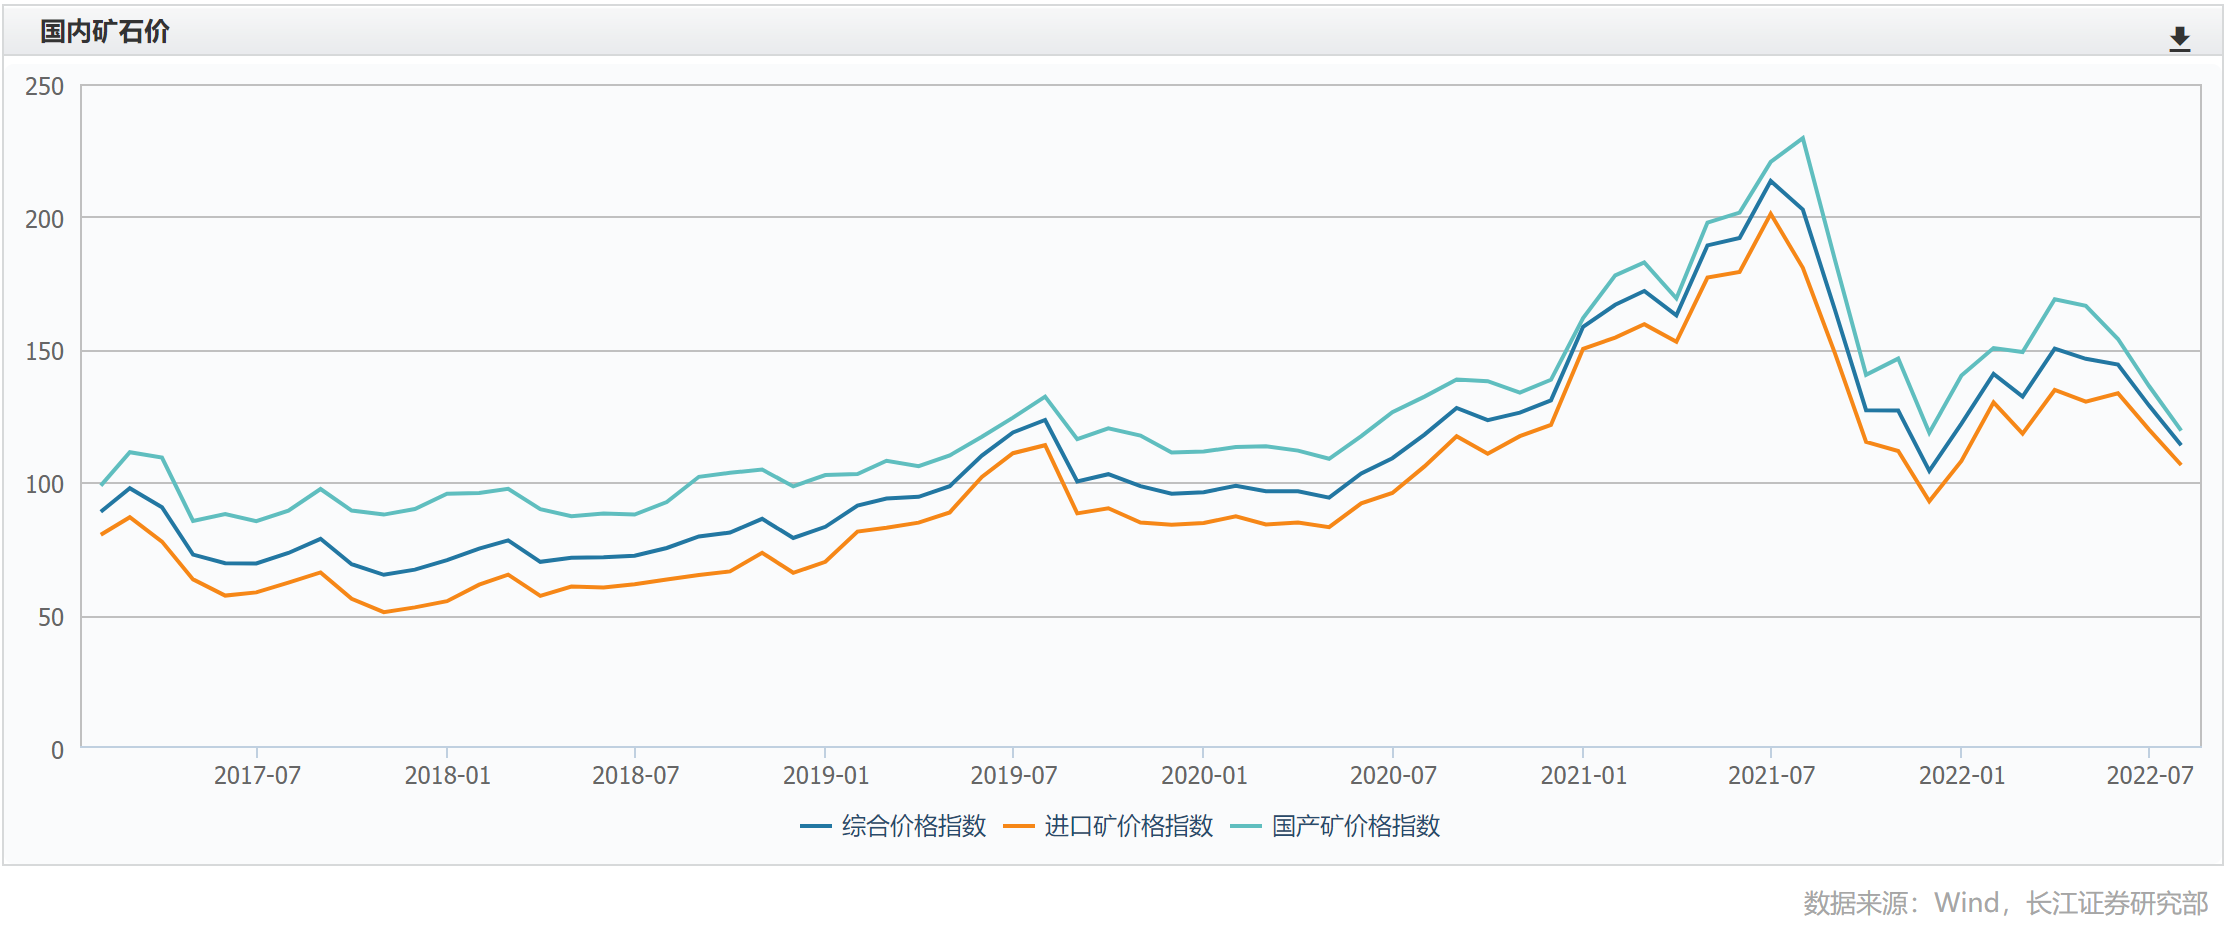Click the 2022-07 x-axis label
Viewport: 2227px width, 935px height.
point(2149,775)
